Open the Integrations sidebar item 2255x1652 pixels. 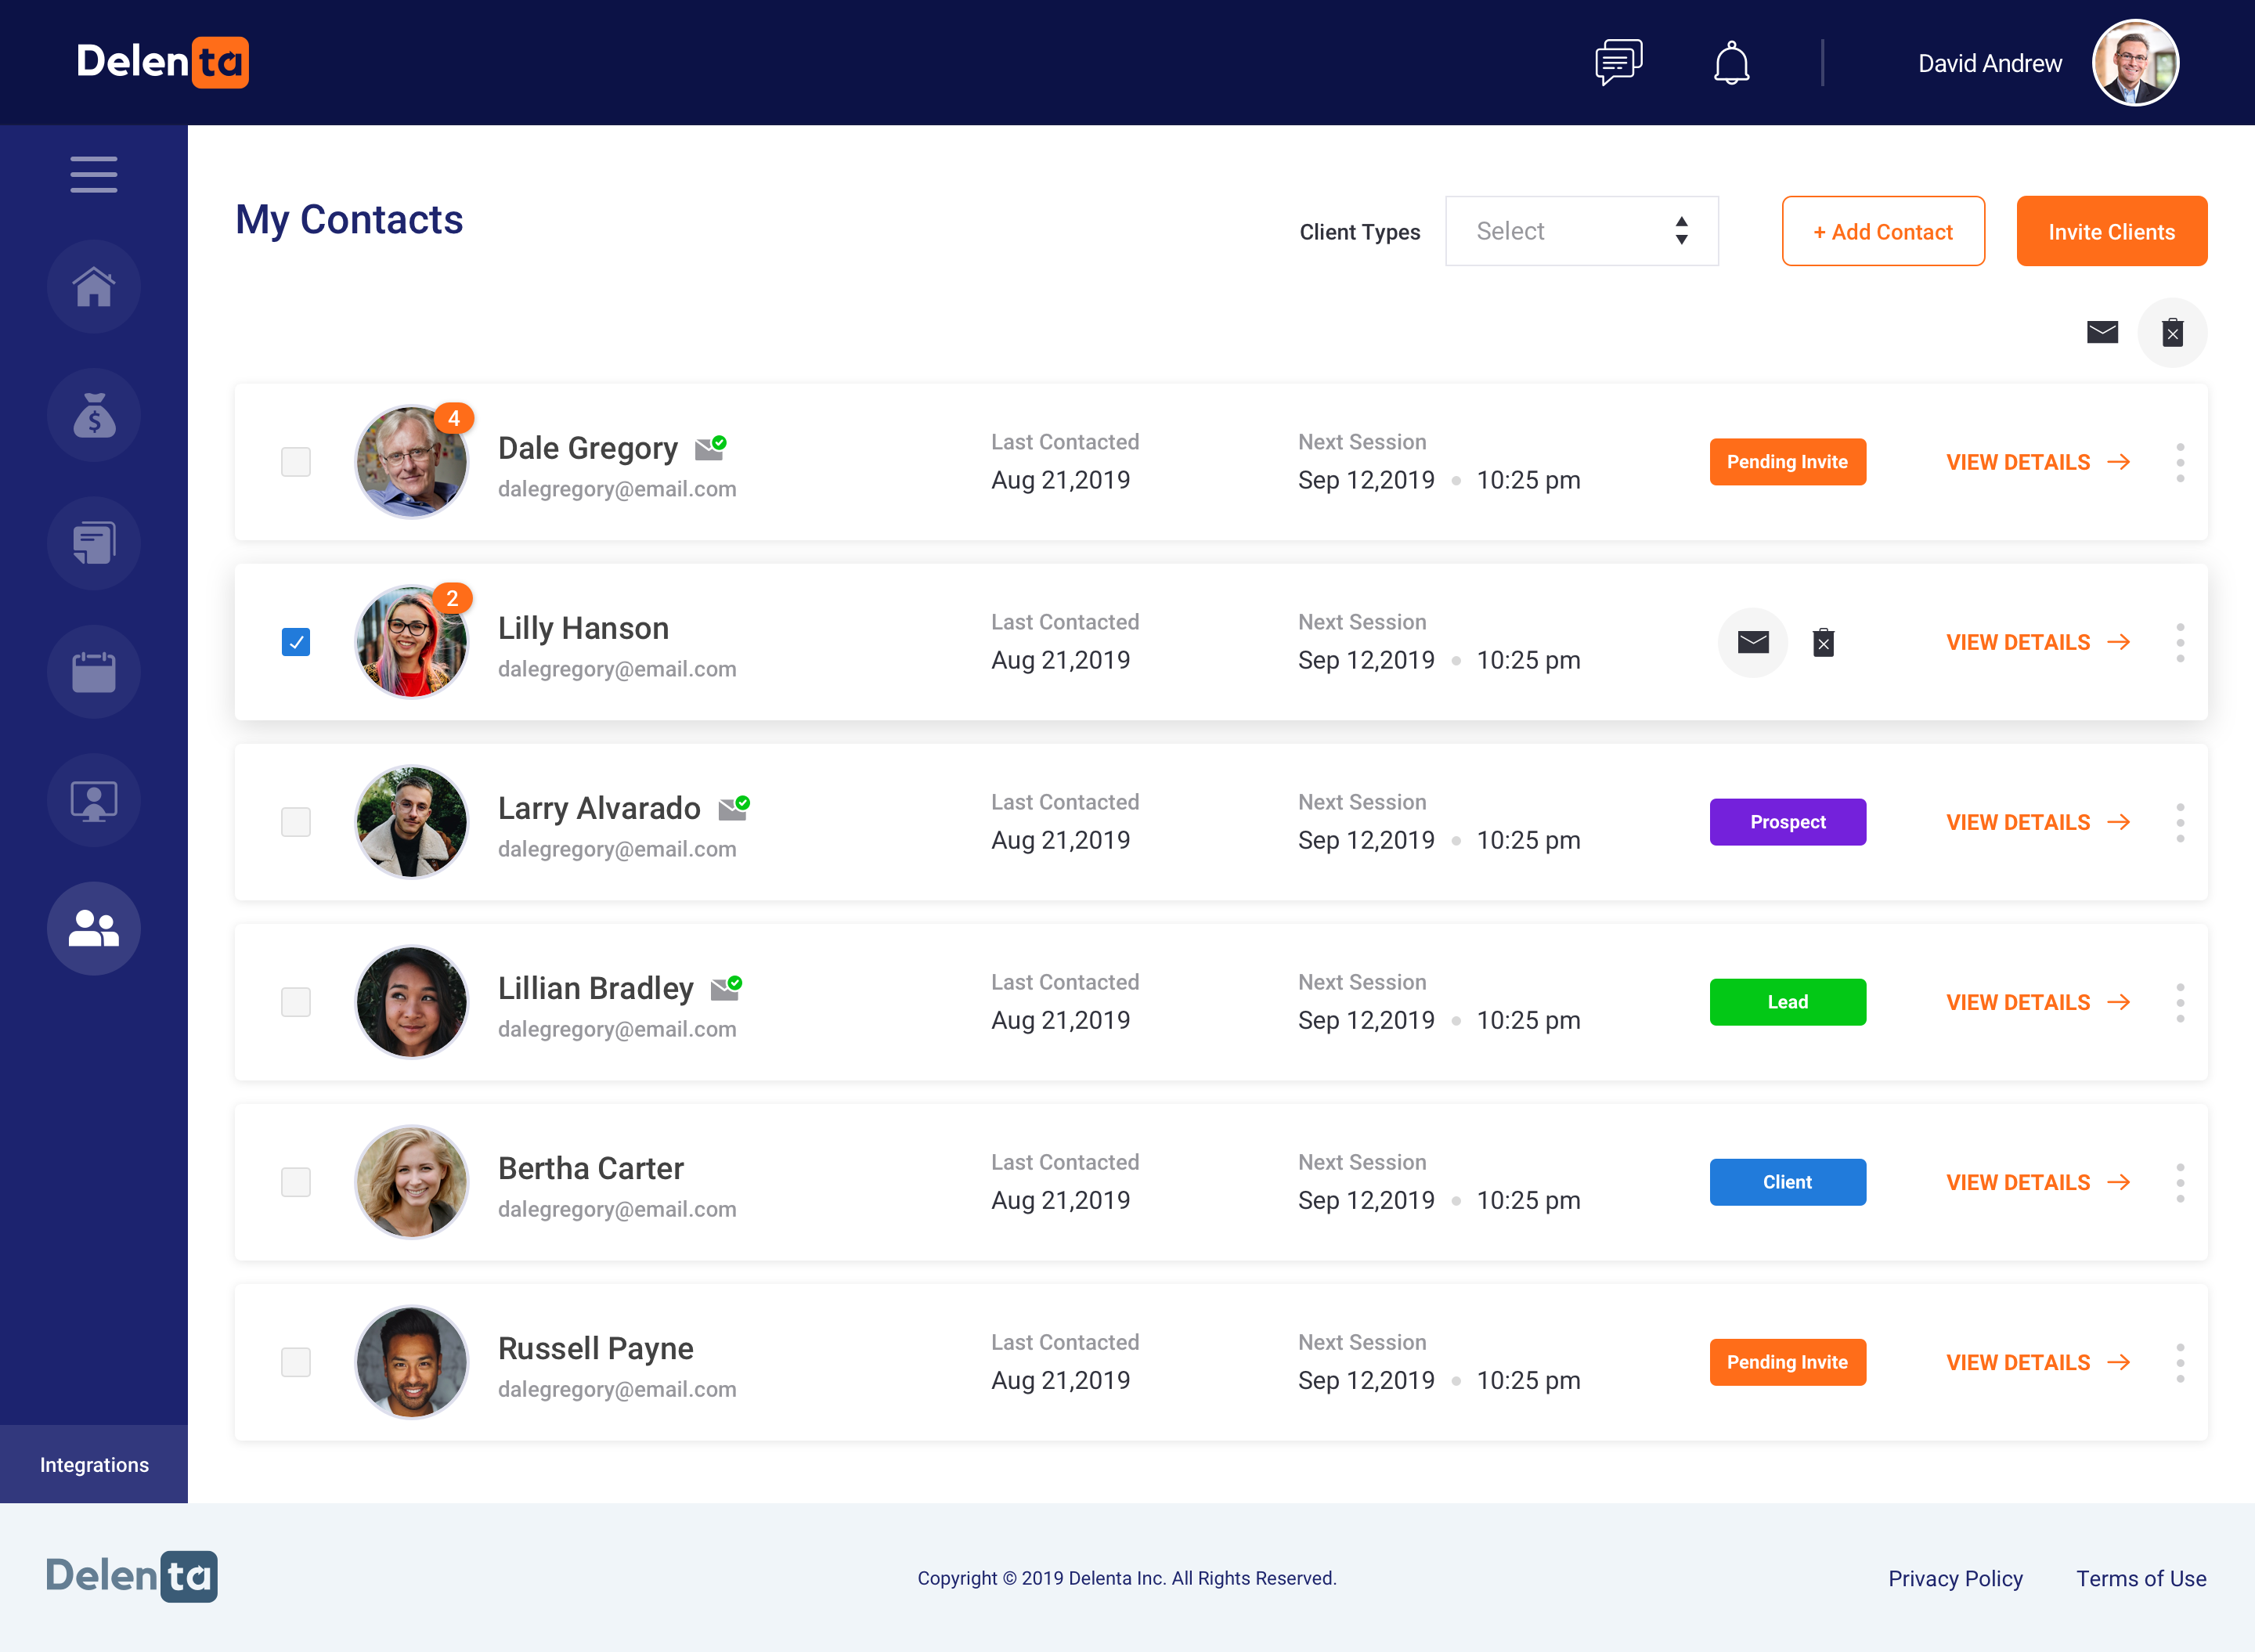pyautogui.click(x=94, y=1464)
